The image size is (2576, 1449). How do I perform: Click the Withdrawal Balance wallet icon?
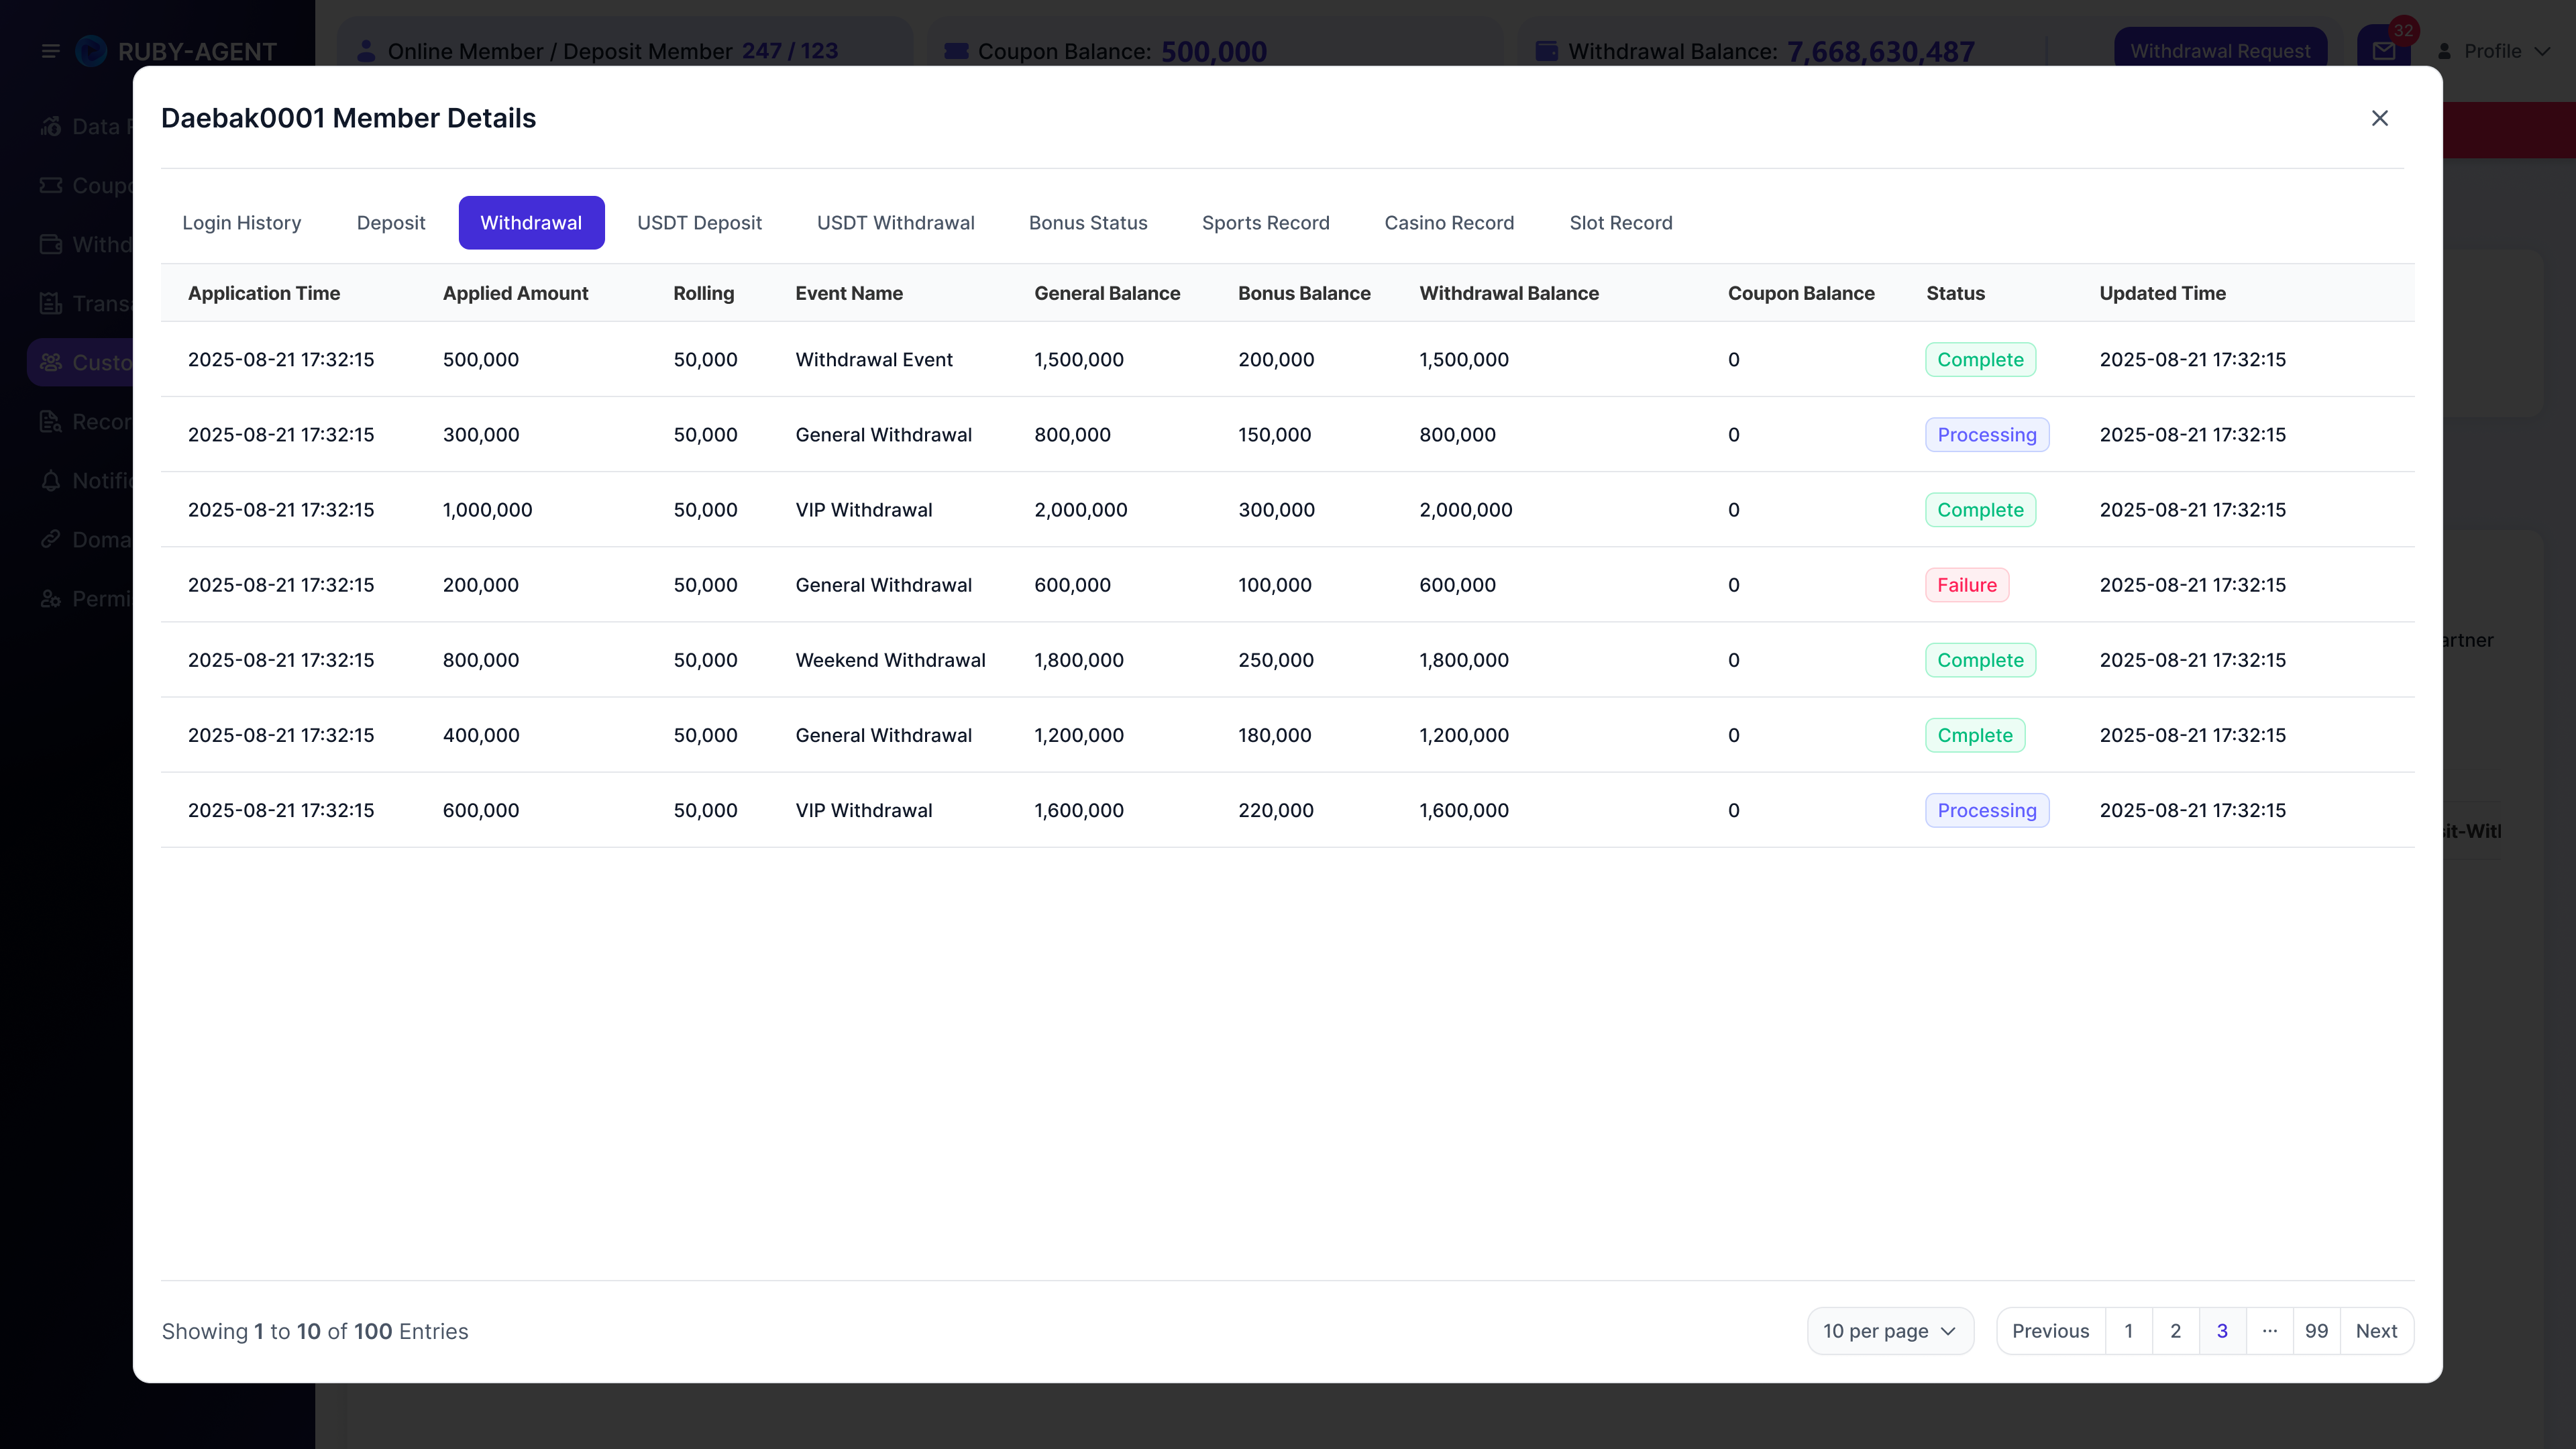coord(1546,51)
